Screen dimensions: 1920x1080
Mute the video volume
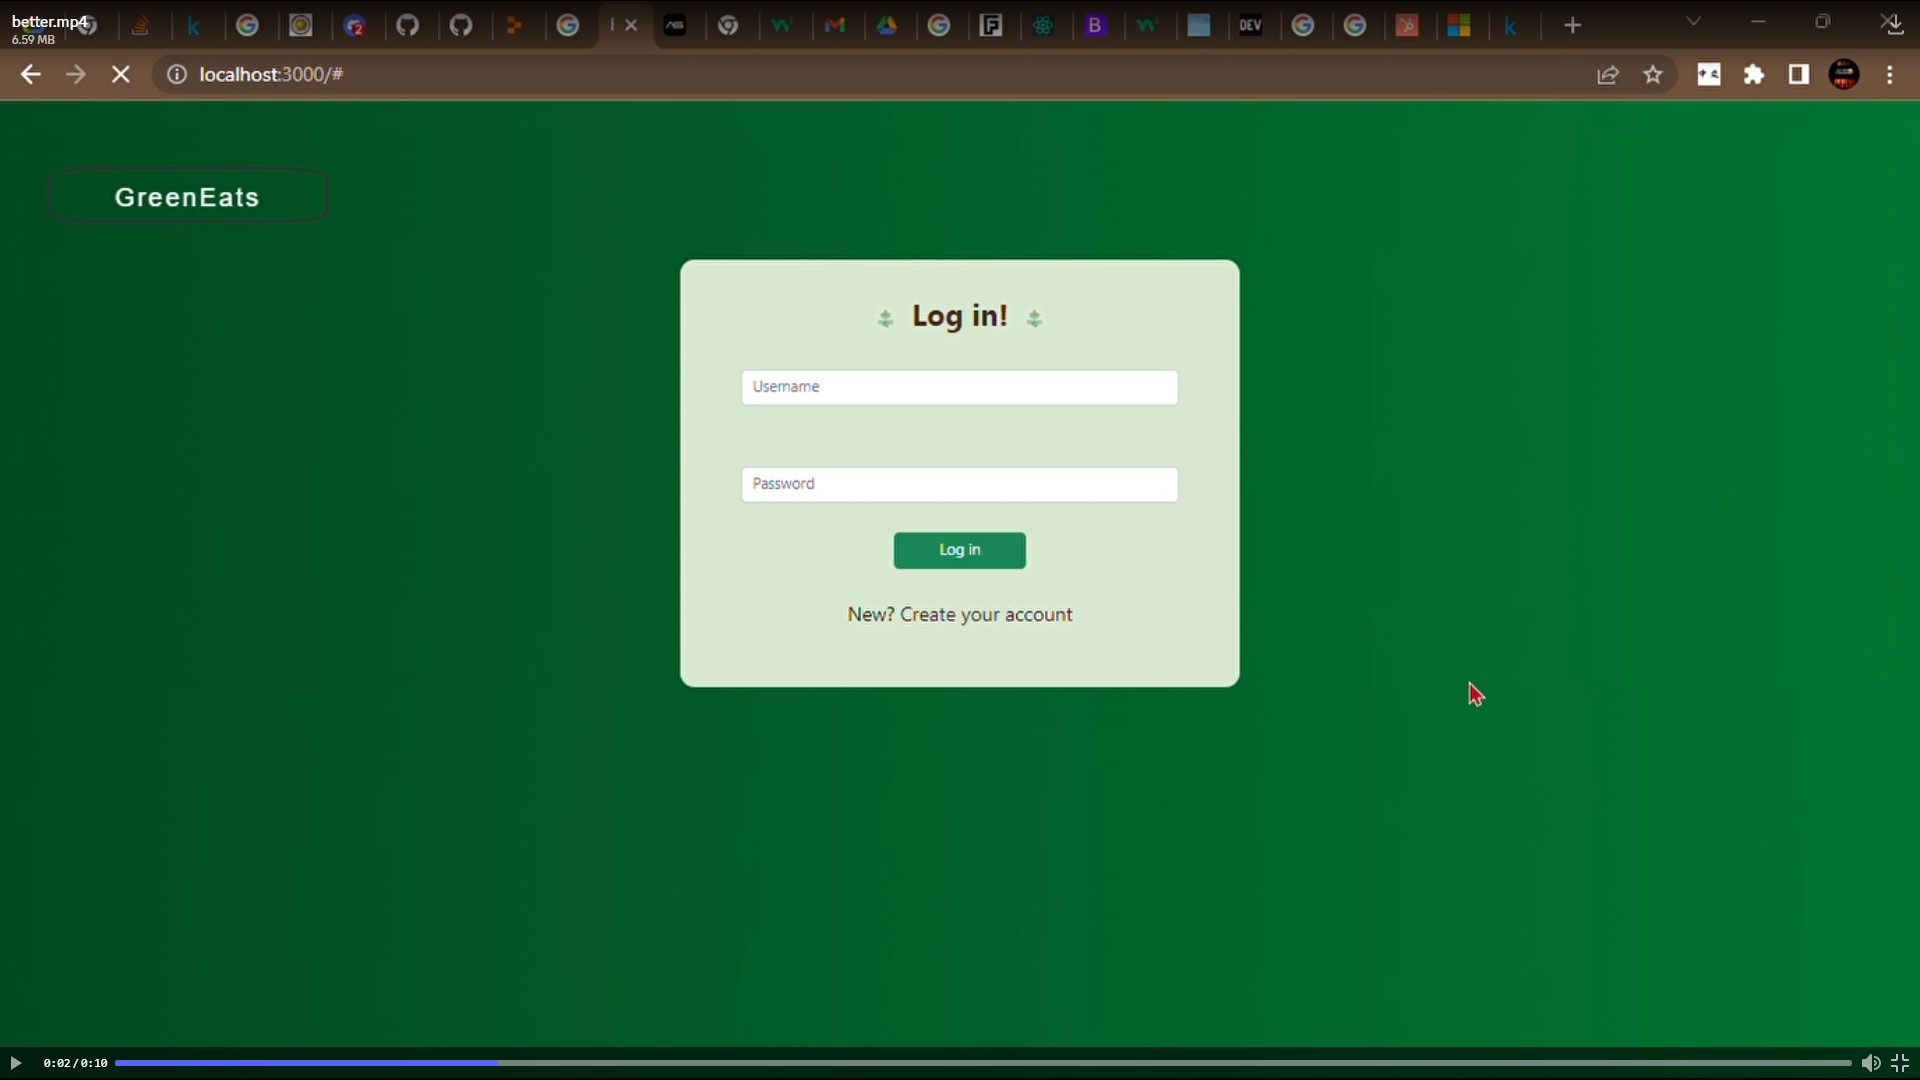[x=1870, y=1063]
